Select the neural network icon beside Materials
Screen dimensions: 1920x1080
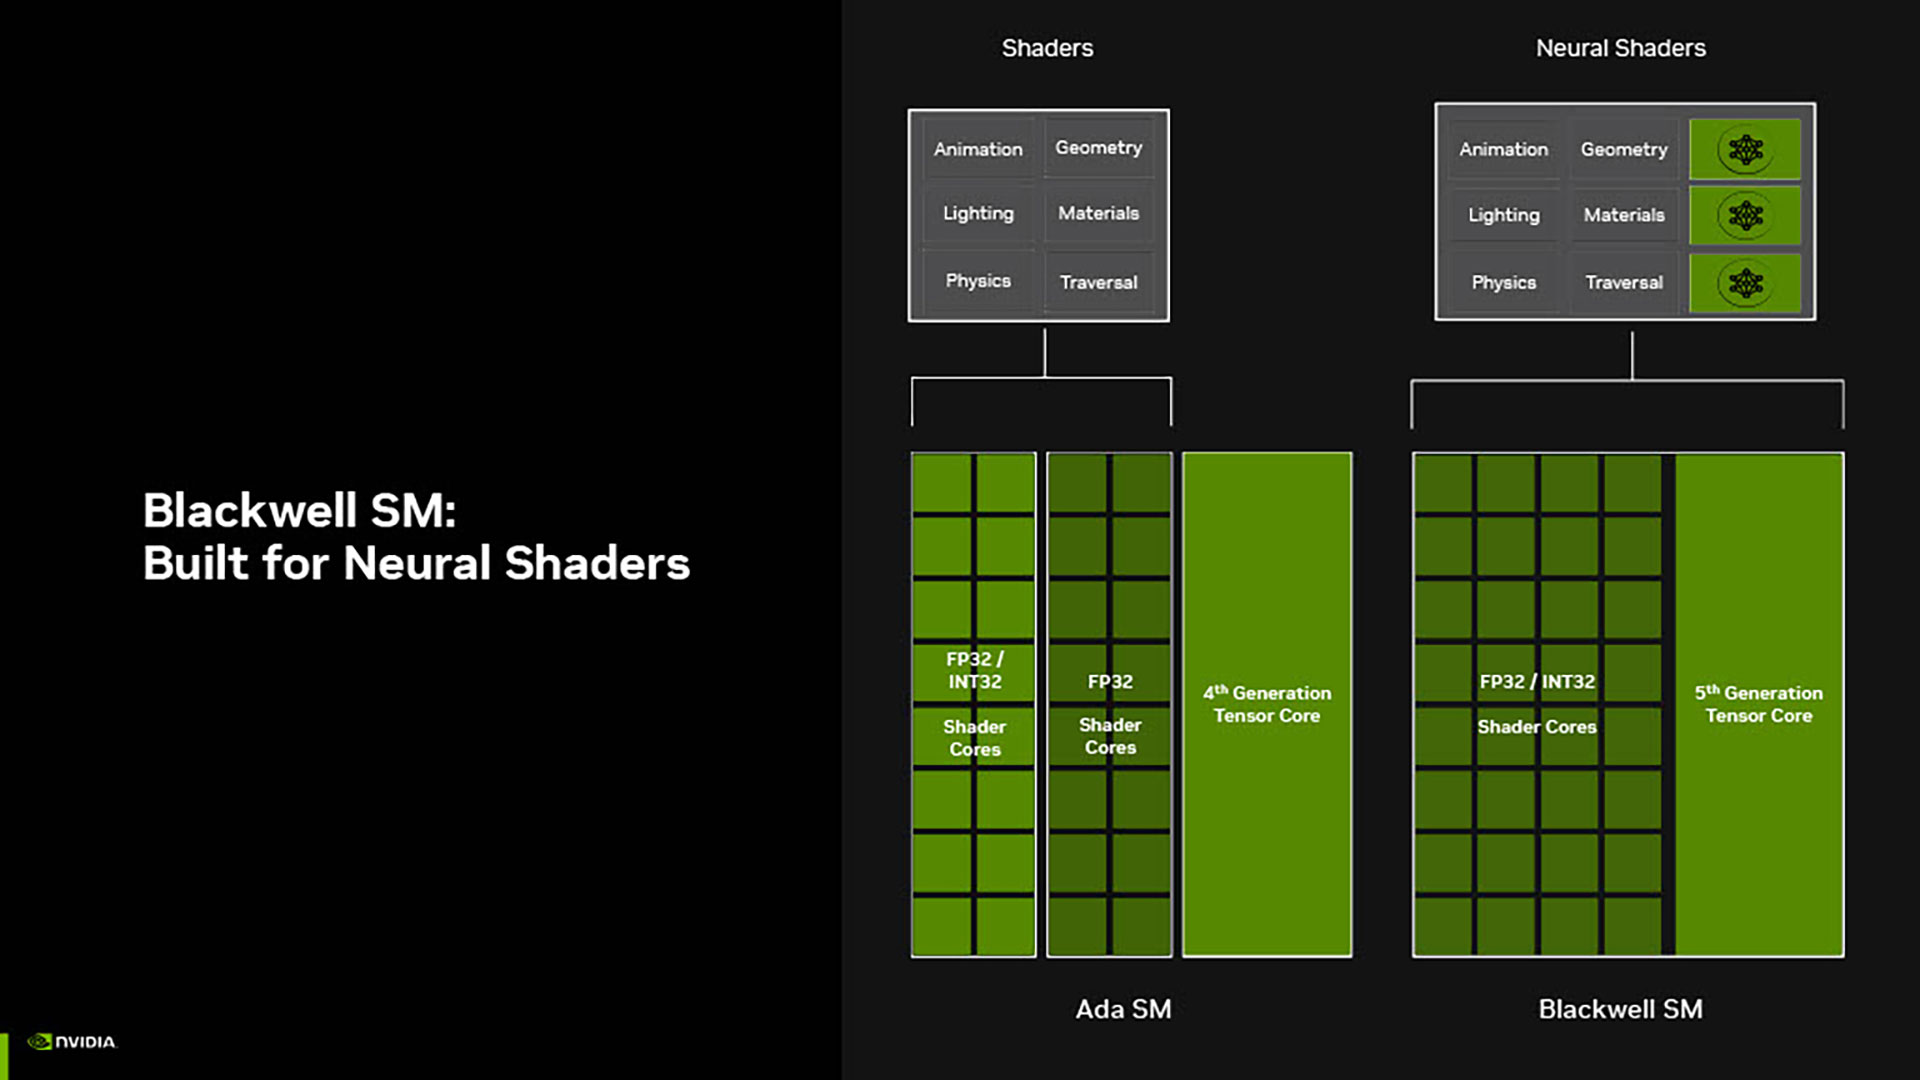coord(1745,215)
